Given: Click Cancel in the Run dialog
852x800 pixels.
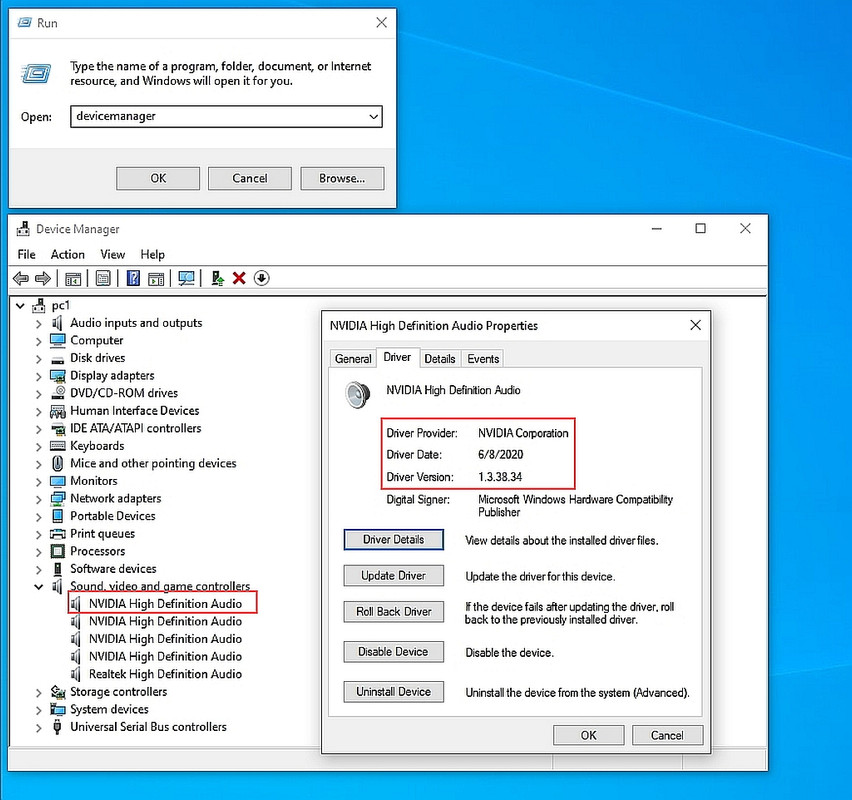Looking at the screenshot, I should 250,178.
